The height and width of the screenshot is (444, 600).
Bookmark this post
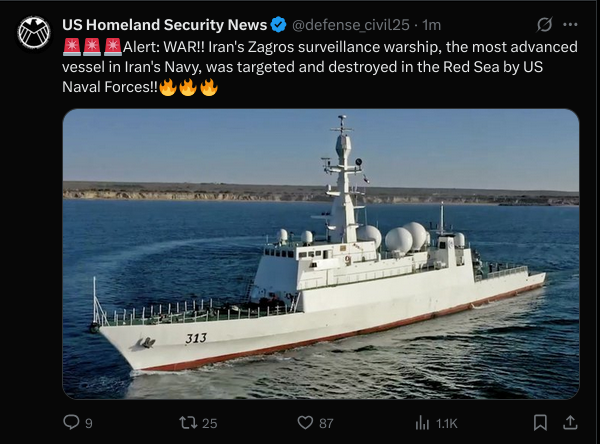[x=540, y=423]
